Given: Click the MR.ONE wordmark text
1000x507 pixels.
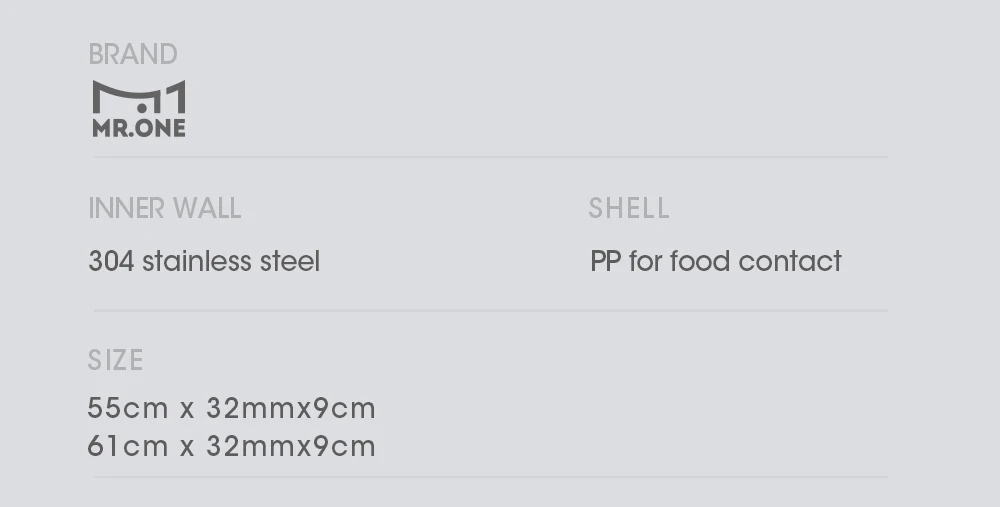Looking at the screenshot, I should (139, 128).
